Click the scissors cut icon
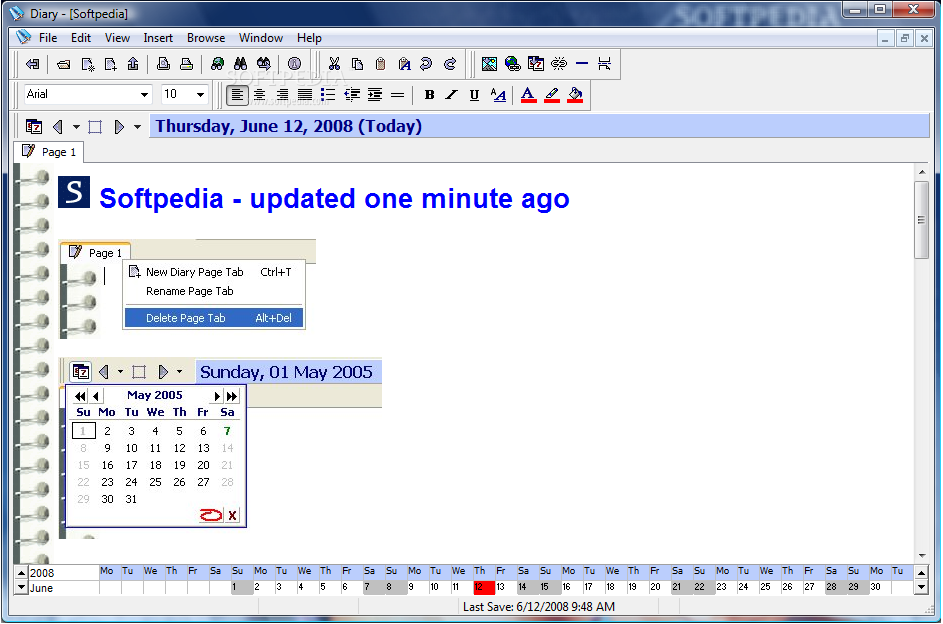The width and height of the screenshot is (943, 624). pyautogui.click(x=334, y=64)
